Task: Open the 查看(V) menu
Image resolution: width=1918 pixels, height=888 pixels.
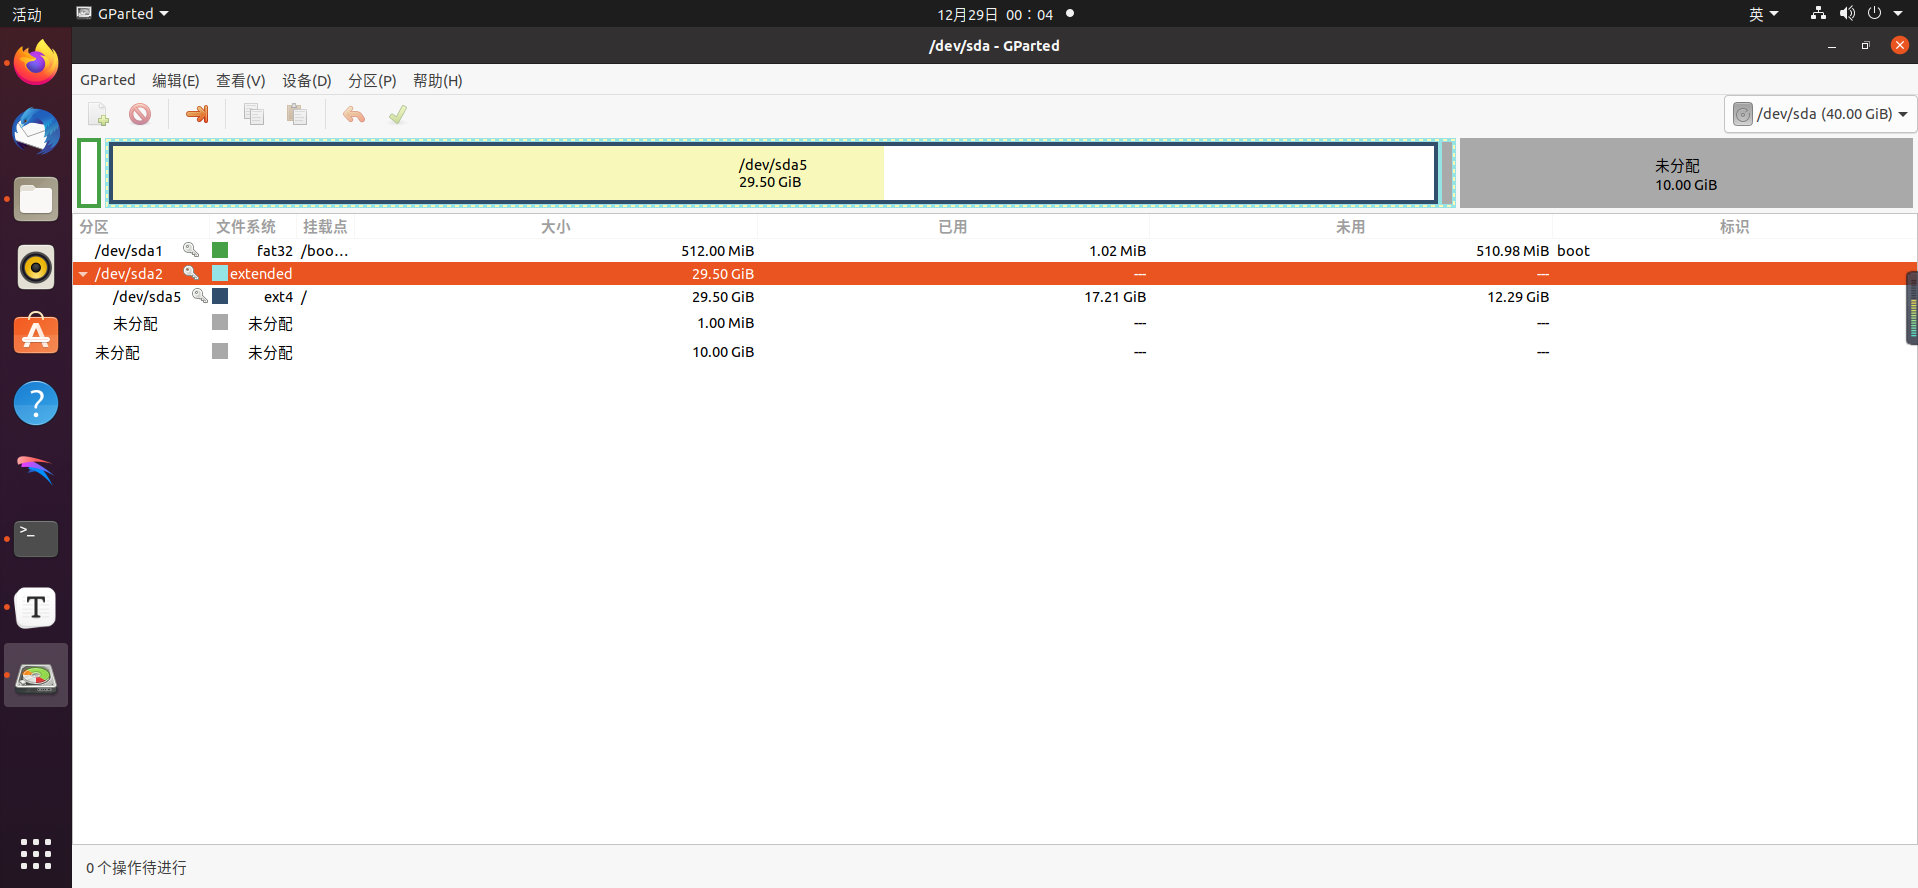Action: [x=240, y=81]
